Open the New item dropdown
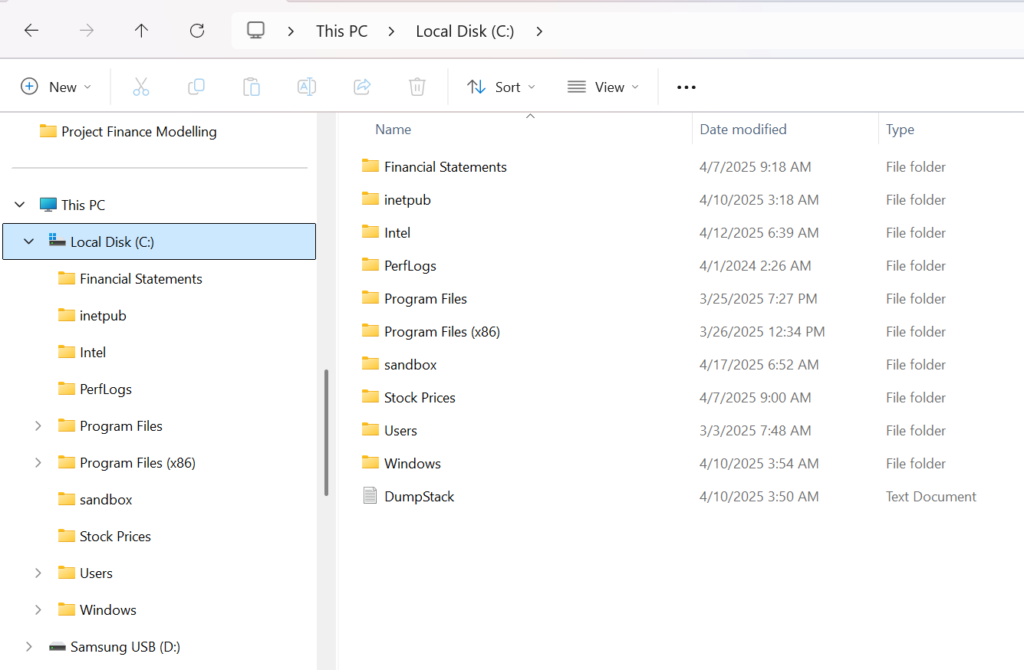Screen dimensions: 1024x670 57,87
